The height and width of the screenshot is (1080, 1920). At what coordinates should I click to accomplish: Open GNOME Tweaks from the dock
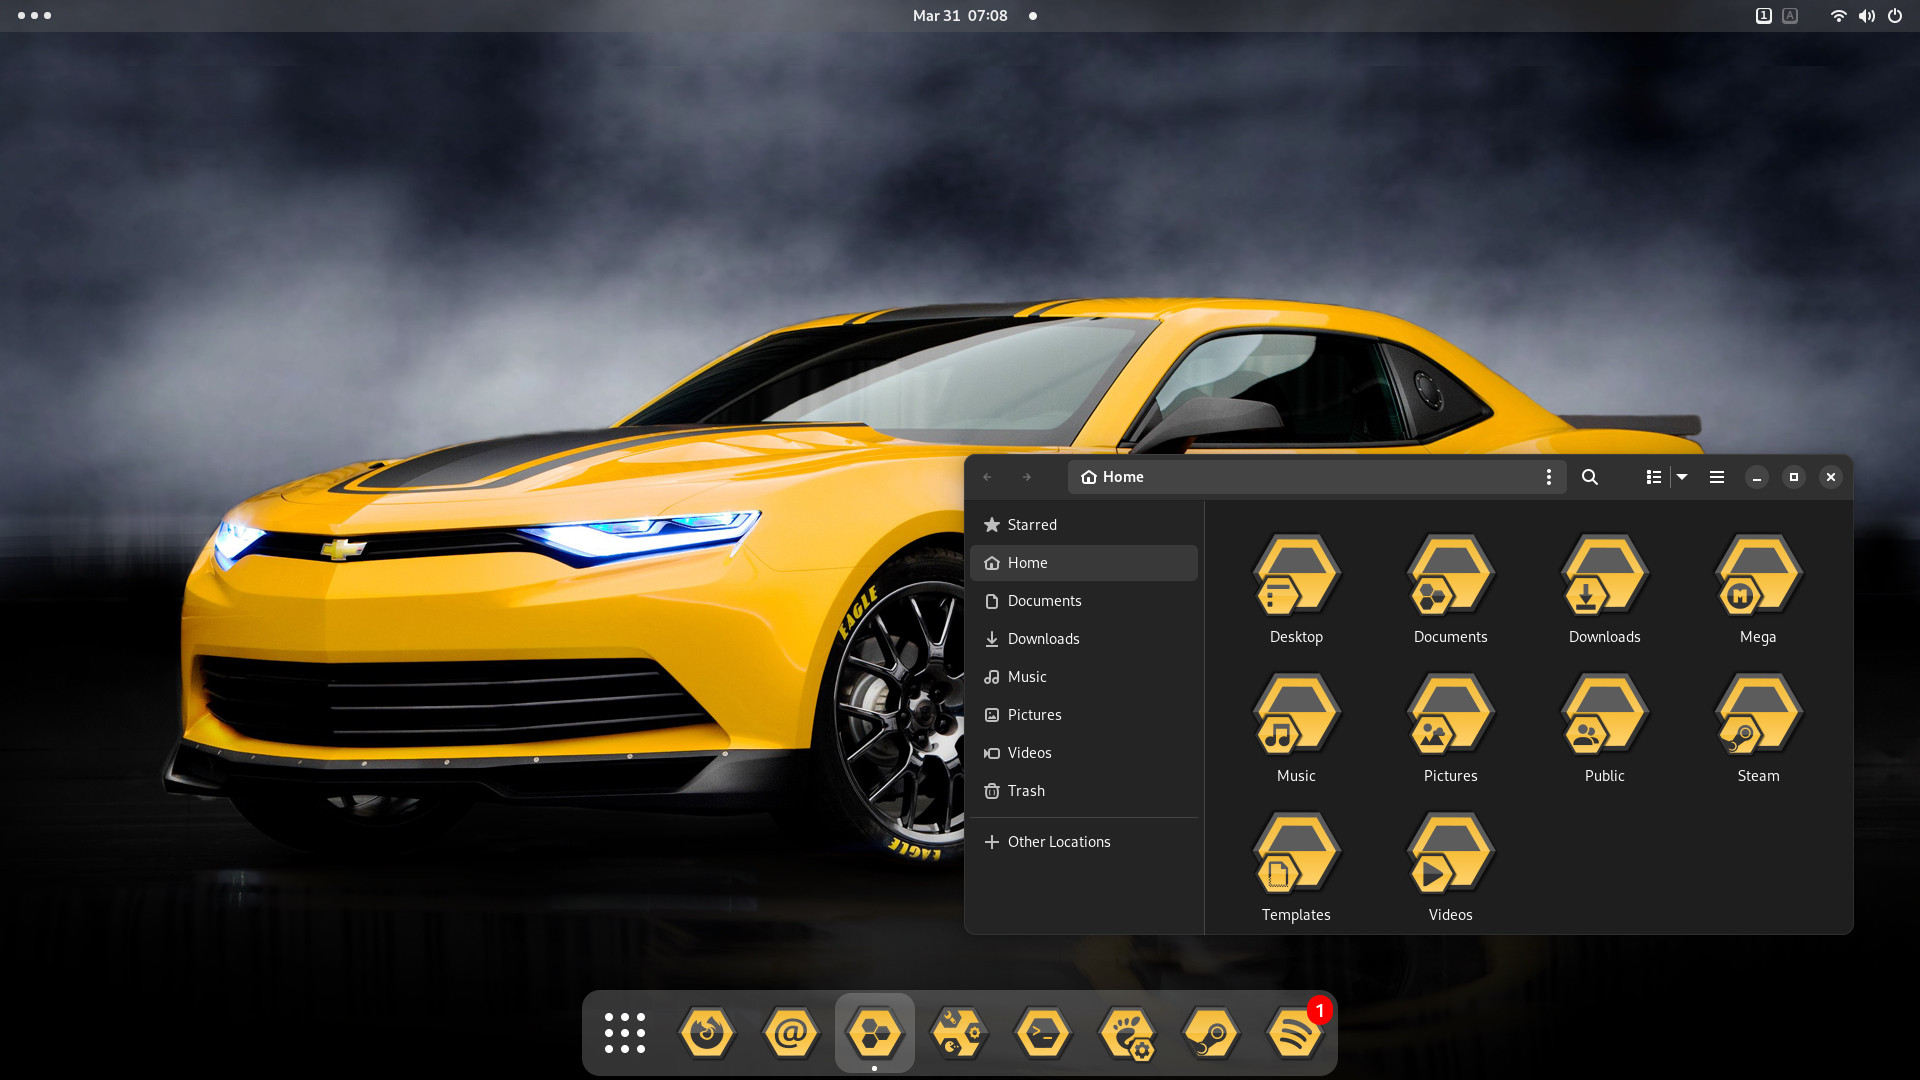(x=1125, y=1032)
